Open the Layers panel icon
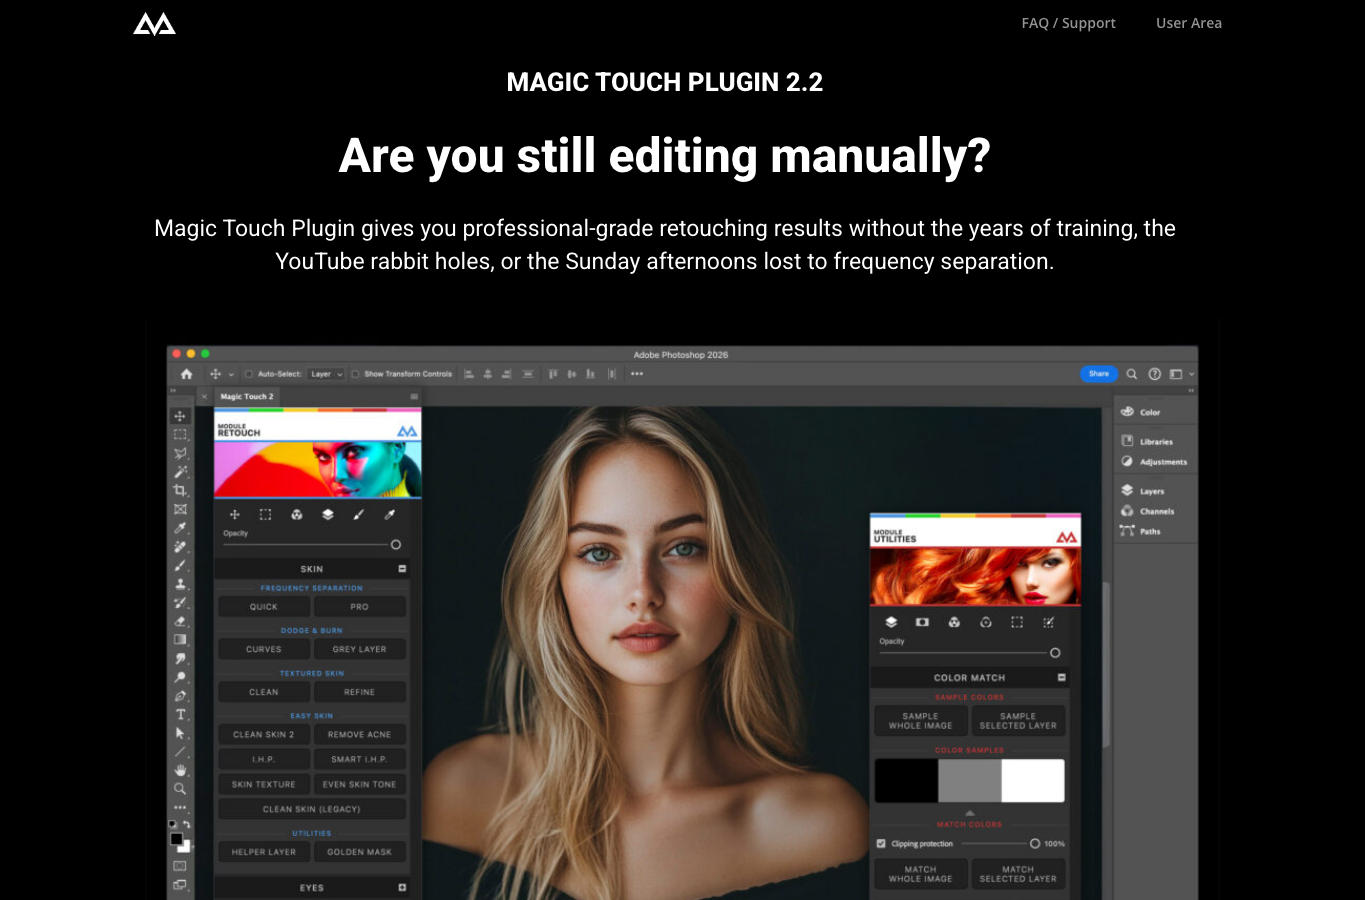 pyautogui.click(x=1127, y=491)
